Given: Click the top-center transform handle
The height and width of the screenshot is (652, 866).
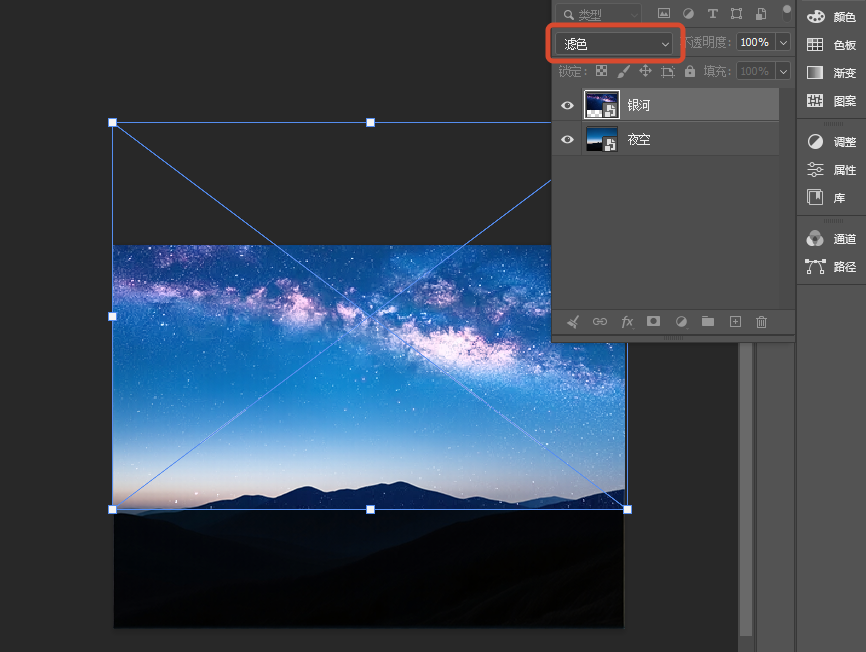Looking at the screenshot, I should (371, 123).
